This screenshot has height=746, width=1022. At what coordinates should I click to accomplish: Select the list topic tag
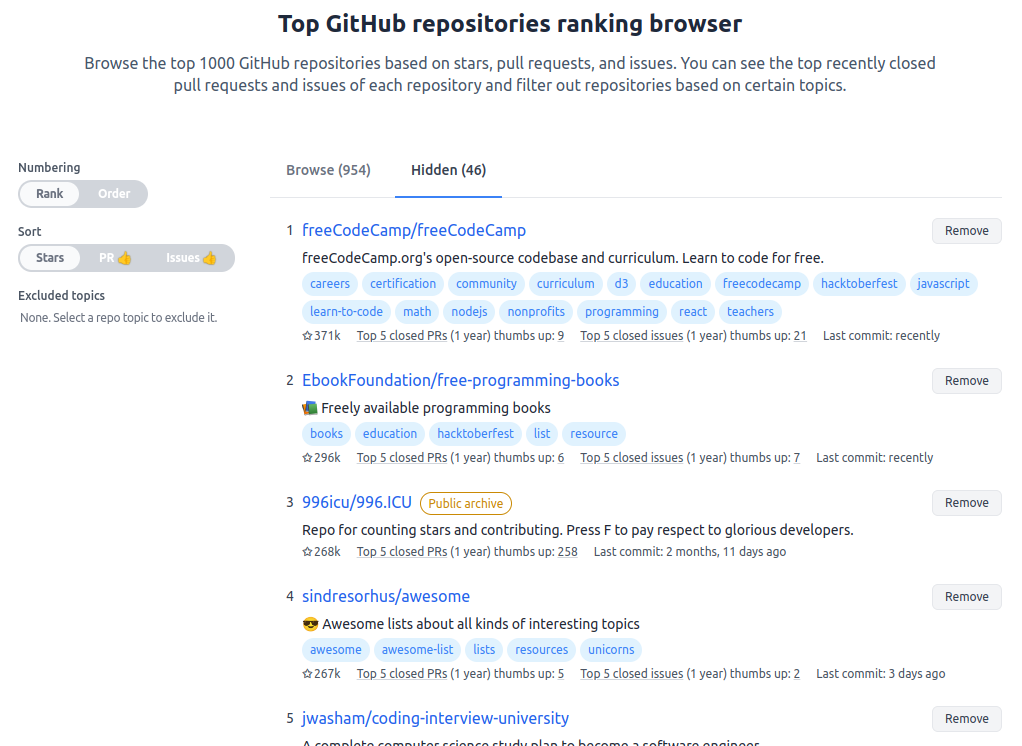click(x=542, y=433)
